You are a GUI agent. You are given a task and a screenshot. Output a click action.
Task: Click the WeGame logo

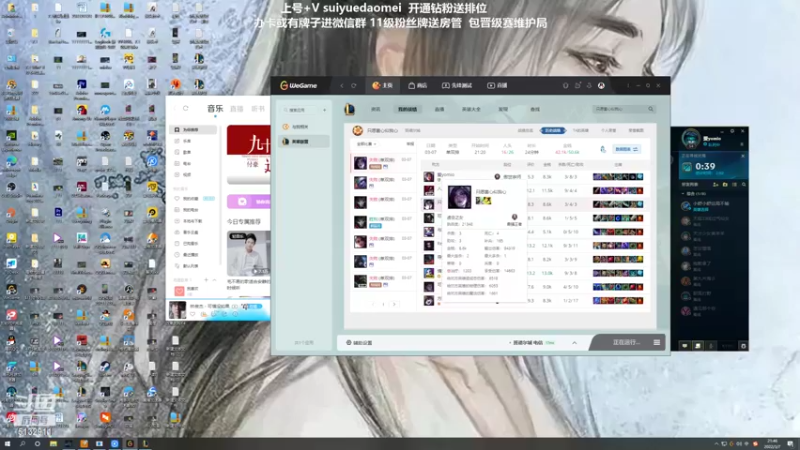pos(298,86)
